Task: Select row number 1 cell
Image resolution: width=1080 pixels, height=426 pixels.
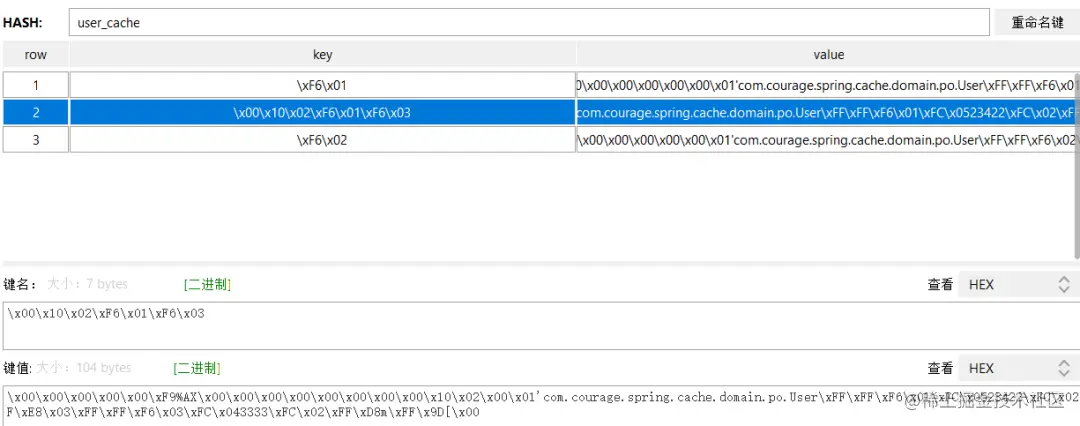Action: click(36, 85)
